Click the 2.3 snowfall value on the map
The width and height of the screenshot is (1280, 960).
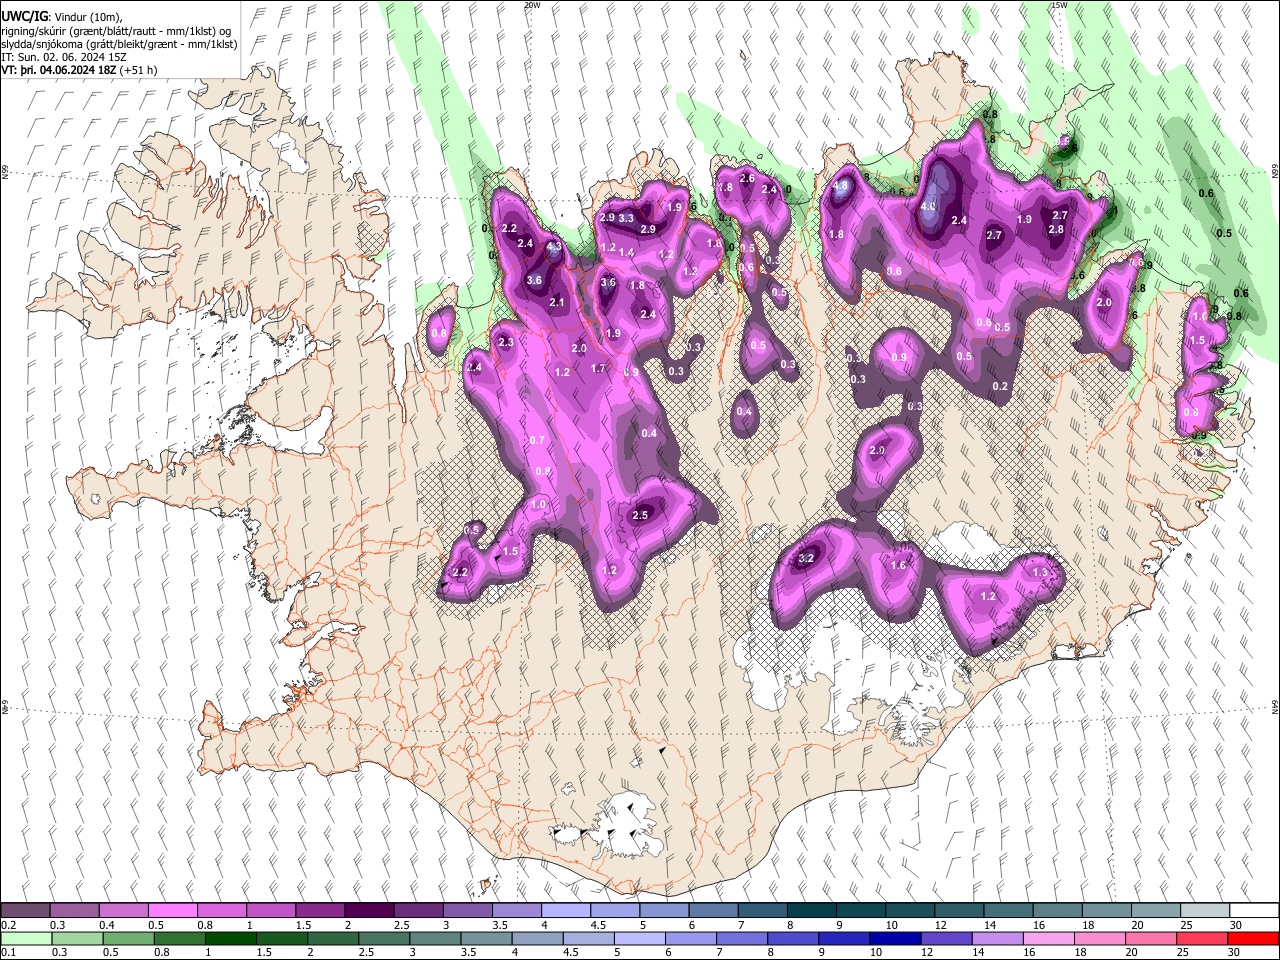(505, 342)
